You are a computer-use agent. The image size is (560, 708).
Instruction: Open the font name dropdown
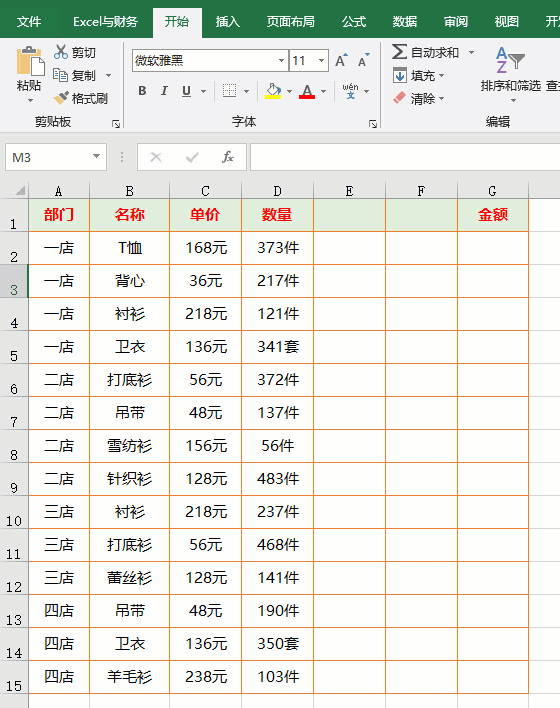coord(281,61)
